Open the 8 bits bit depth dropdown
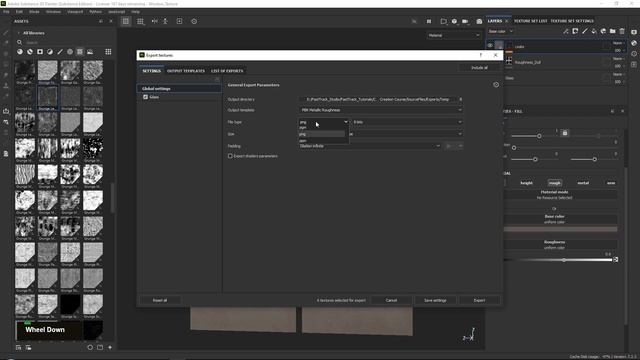 407,122
